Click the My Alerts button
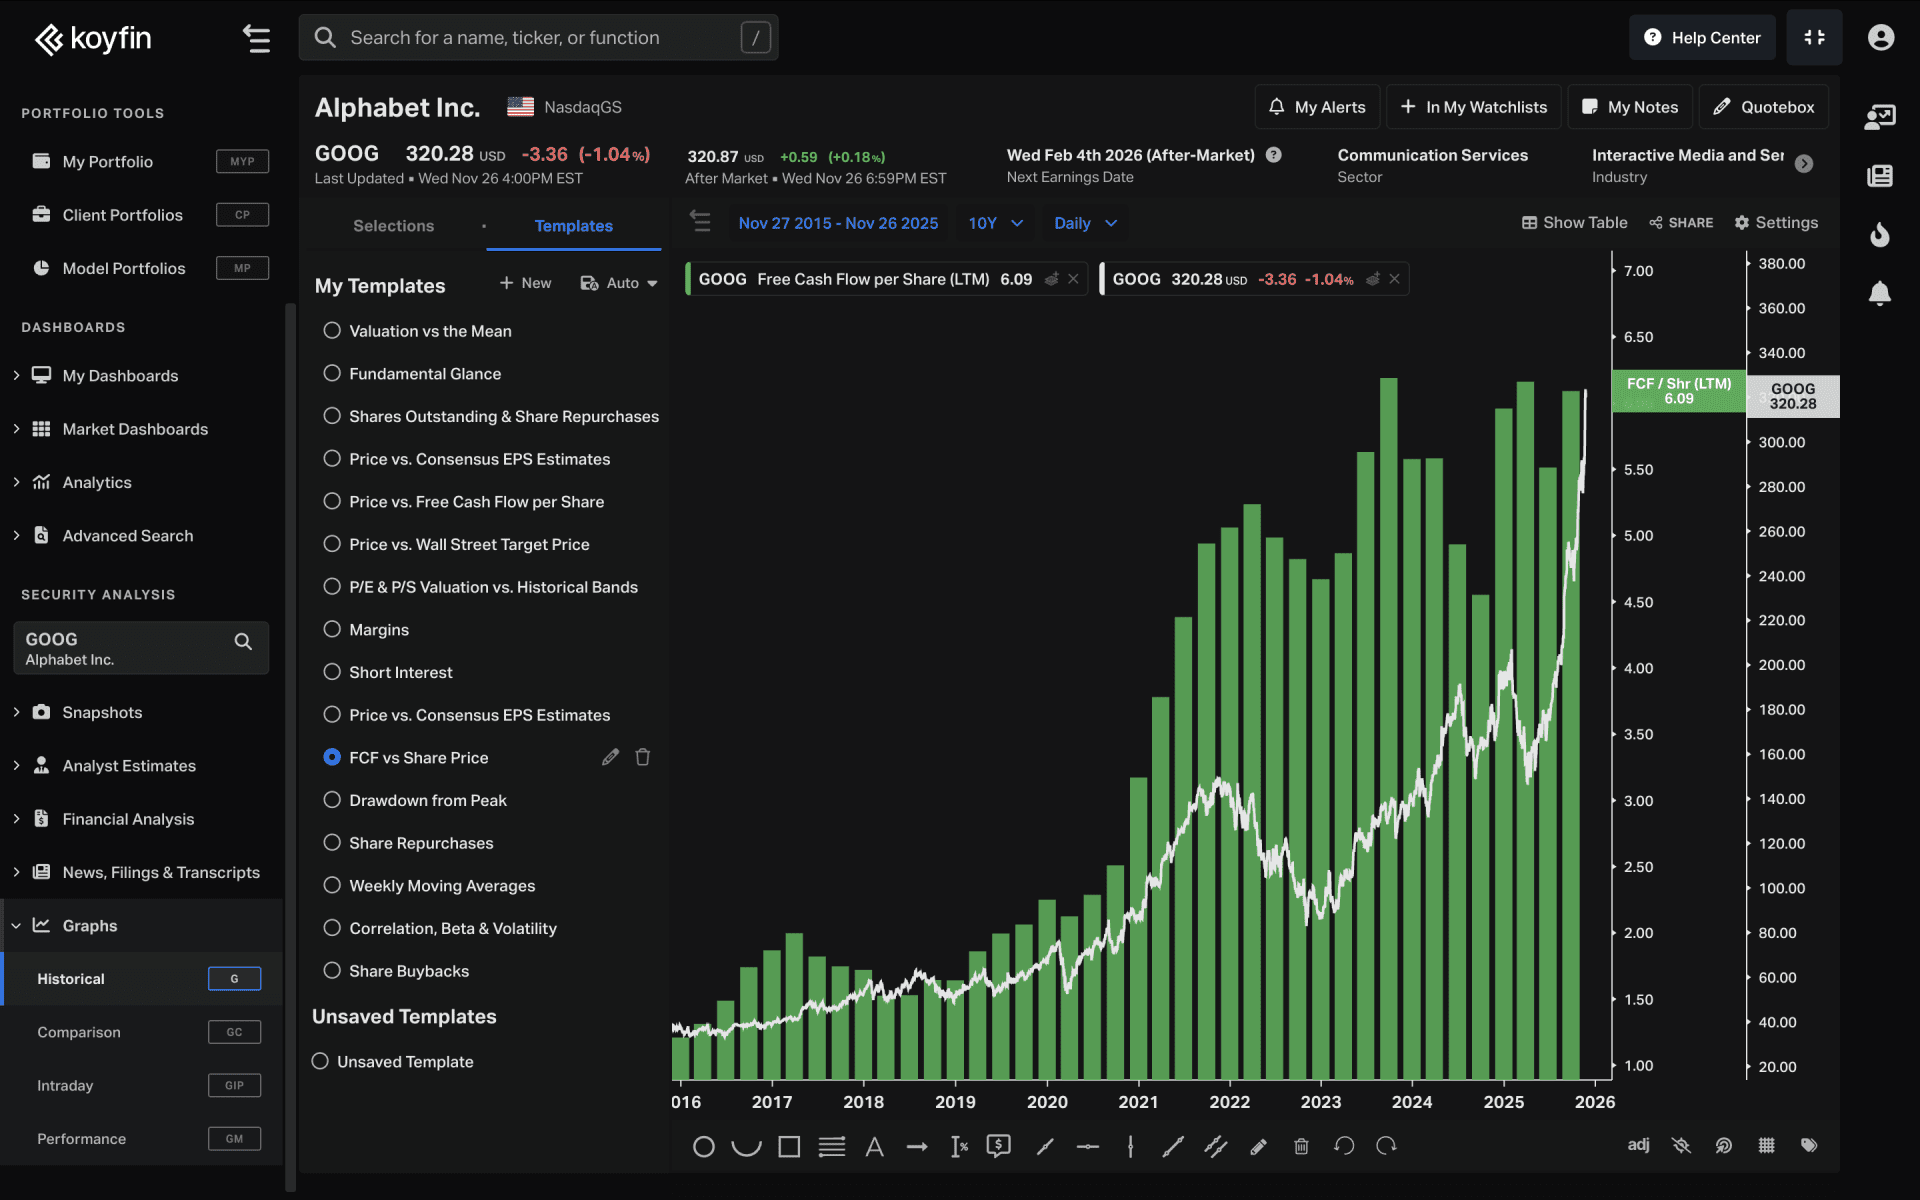 pos(1317,107)
